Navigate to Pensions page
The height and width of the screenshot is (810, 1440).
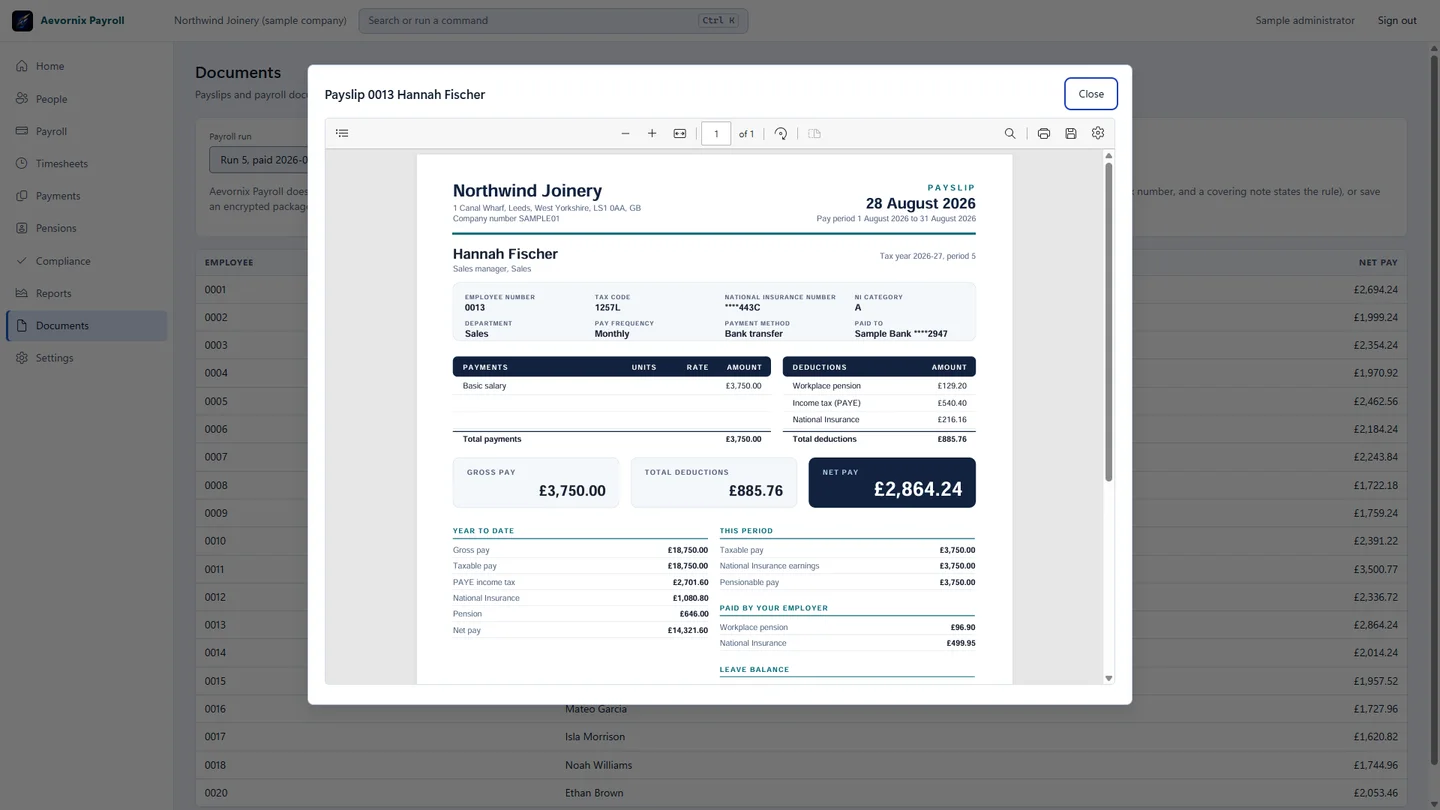click(86, 228)
